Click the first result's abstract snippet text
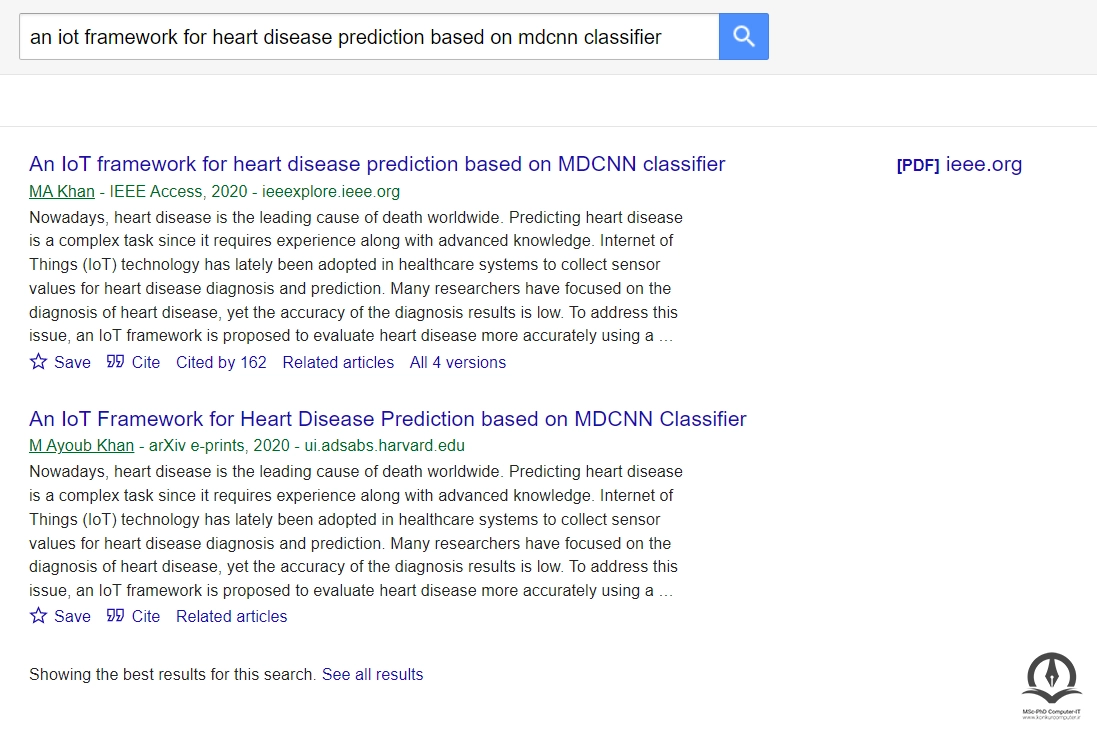This screenshot has height=730, width=1097. click(x=355, y=276)
